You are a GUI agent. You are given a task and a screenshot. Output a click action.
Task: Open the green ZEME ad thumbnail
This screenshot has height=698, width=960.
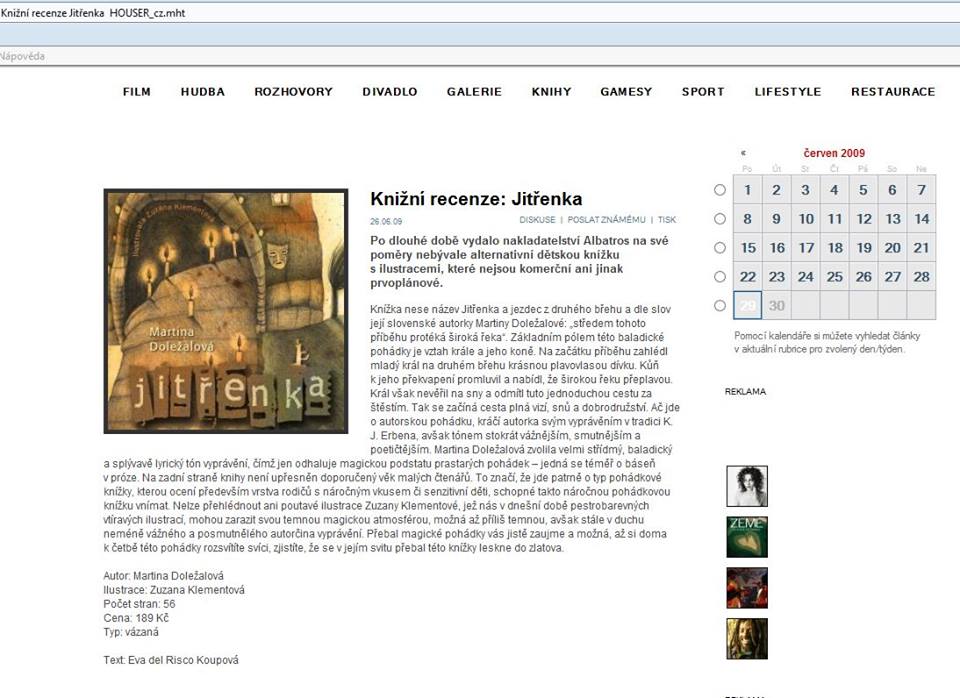point(746,537)
